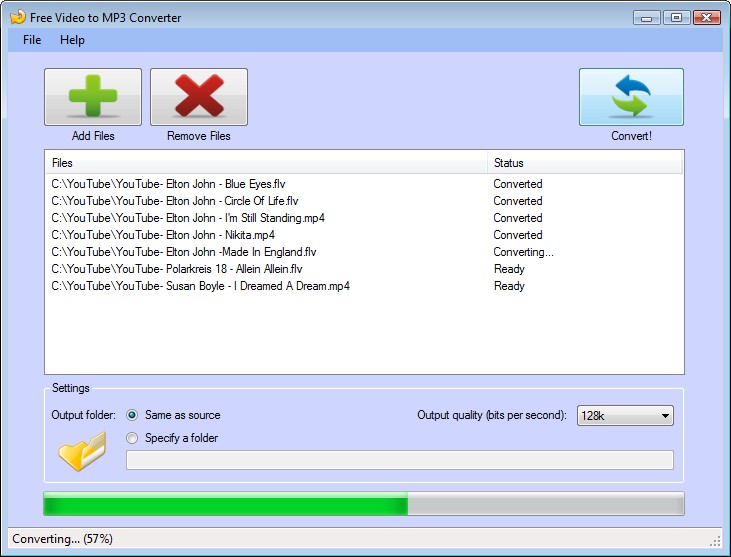Click the 'Converted' status of Blue Eyes row
This screenshot has width=731, height=557.
518,184
